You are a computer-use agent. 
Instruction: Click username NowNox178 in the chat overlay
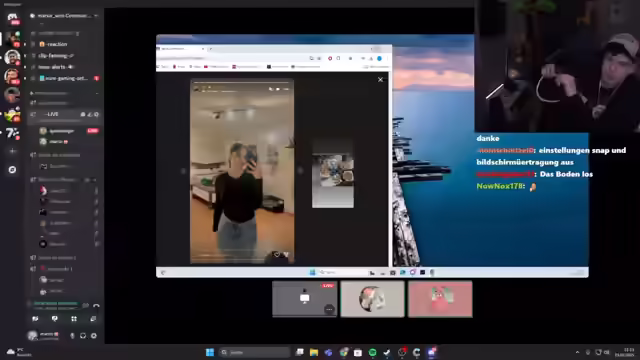pos(500,186)
